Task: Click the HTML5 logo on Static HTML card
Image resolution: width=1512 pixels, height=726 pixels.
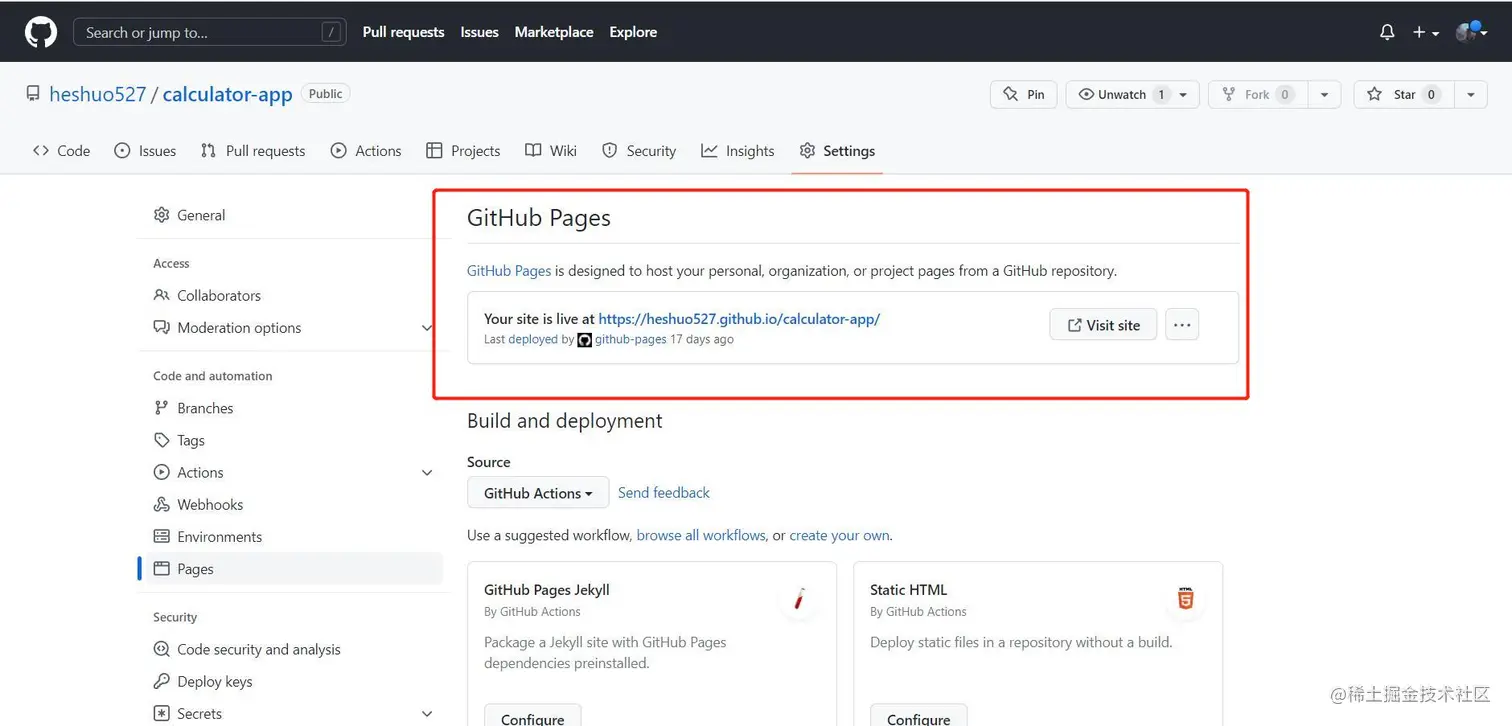Action: click(1185, 600)
